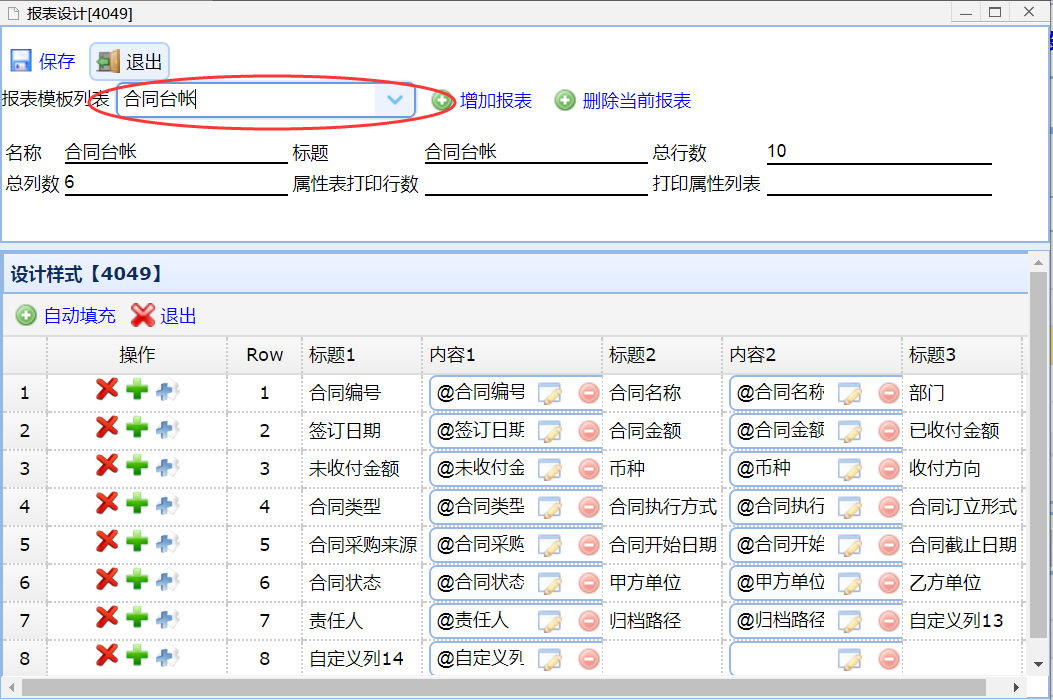
Task: Click the 合同采购来源 title cell
Action: 363,545
